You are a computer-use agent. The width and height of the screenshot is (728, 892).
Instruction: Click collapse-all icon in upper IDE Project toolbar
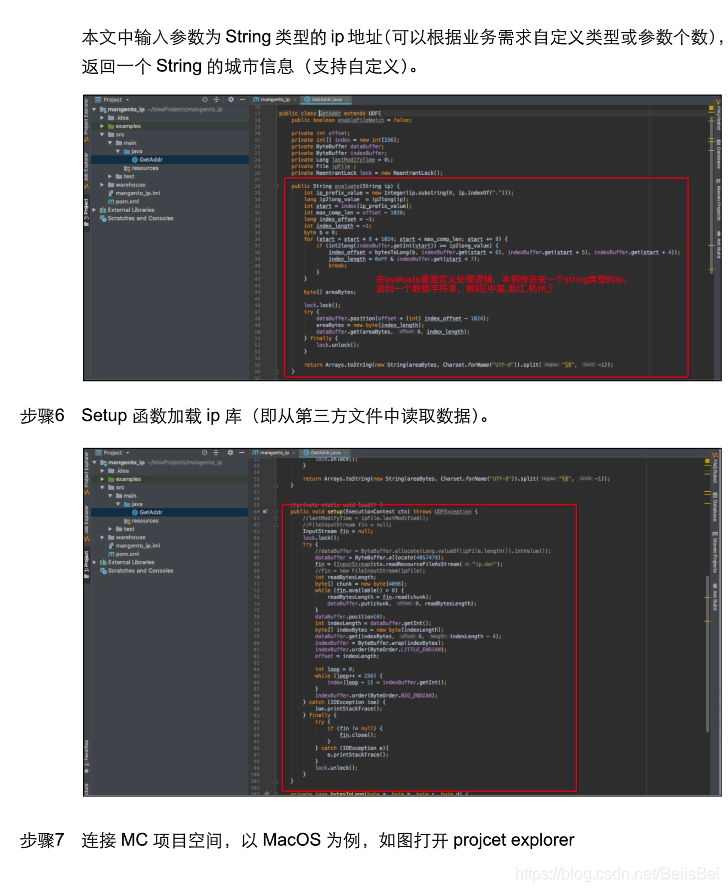coord(216,100)
